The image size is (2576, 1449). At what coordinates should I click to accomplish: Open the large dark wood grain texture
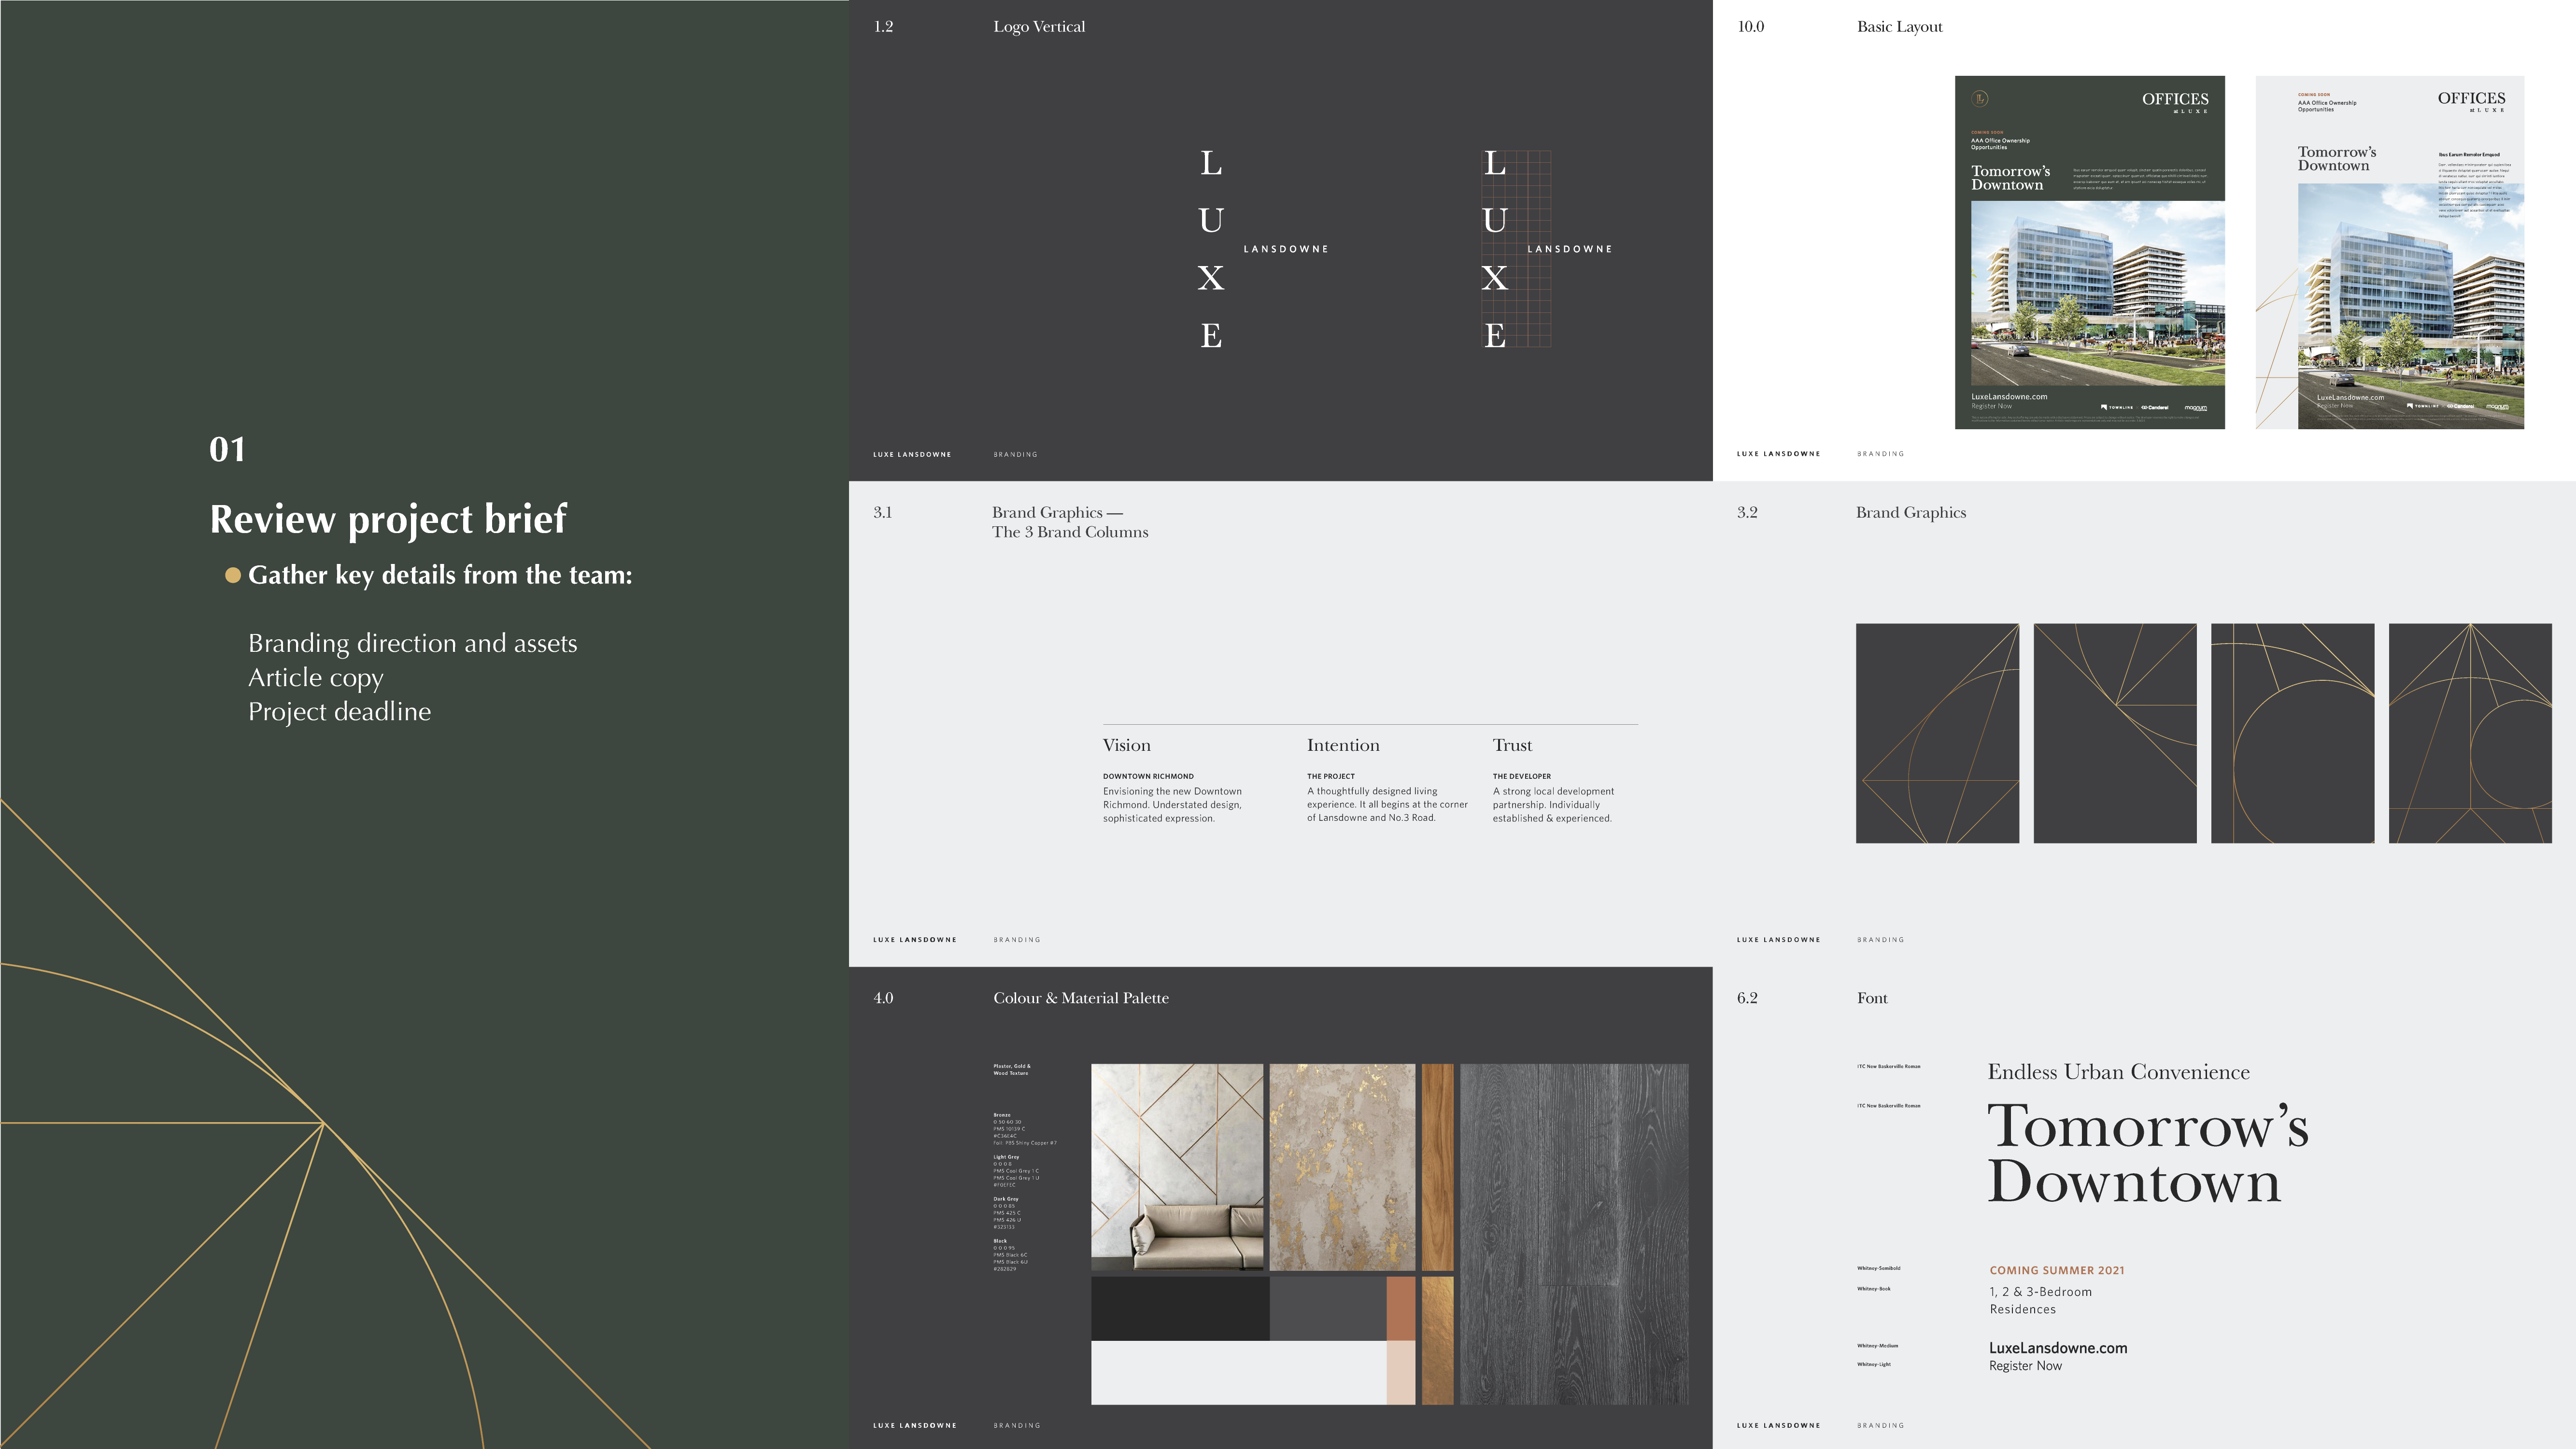1574,1234
